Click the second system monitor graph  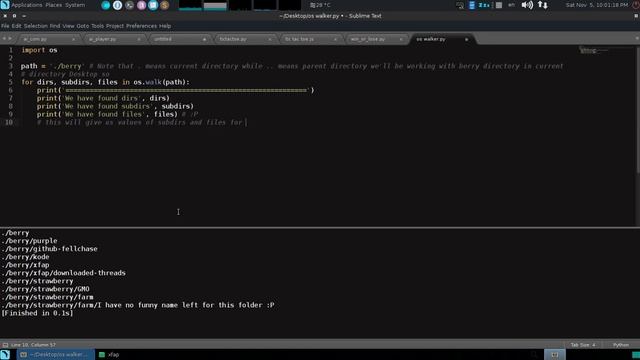(x=215, y=5)
